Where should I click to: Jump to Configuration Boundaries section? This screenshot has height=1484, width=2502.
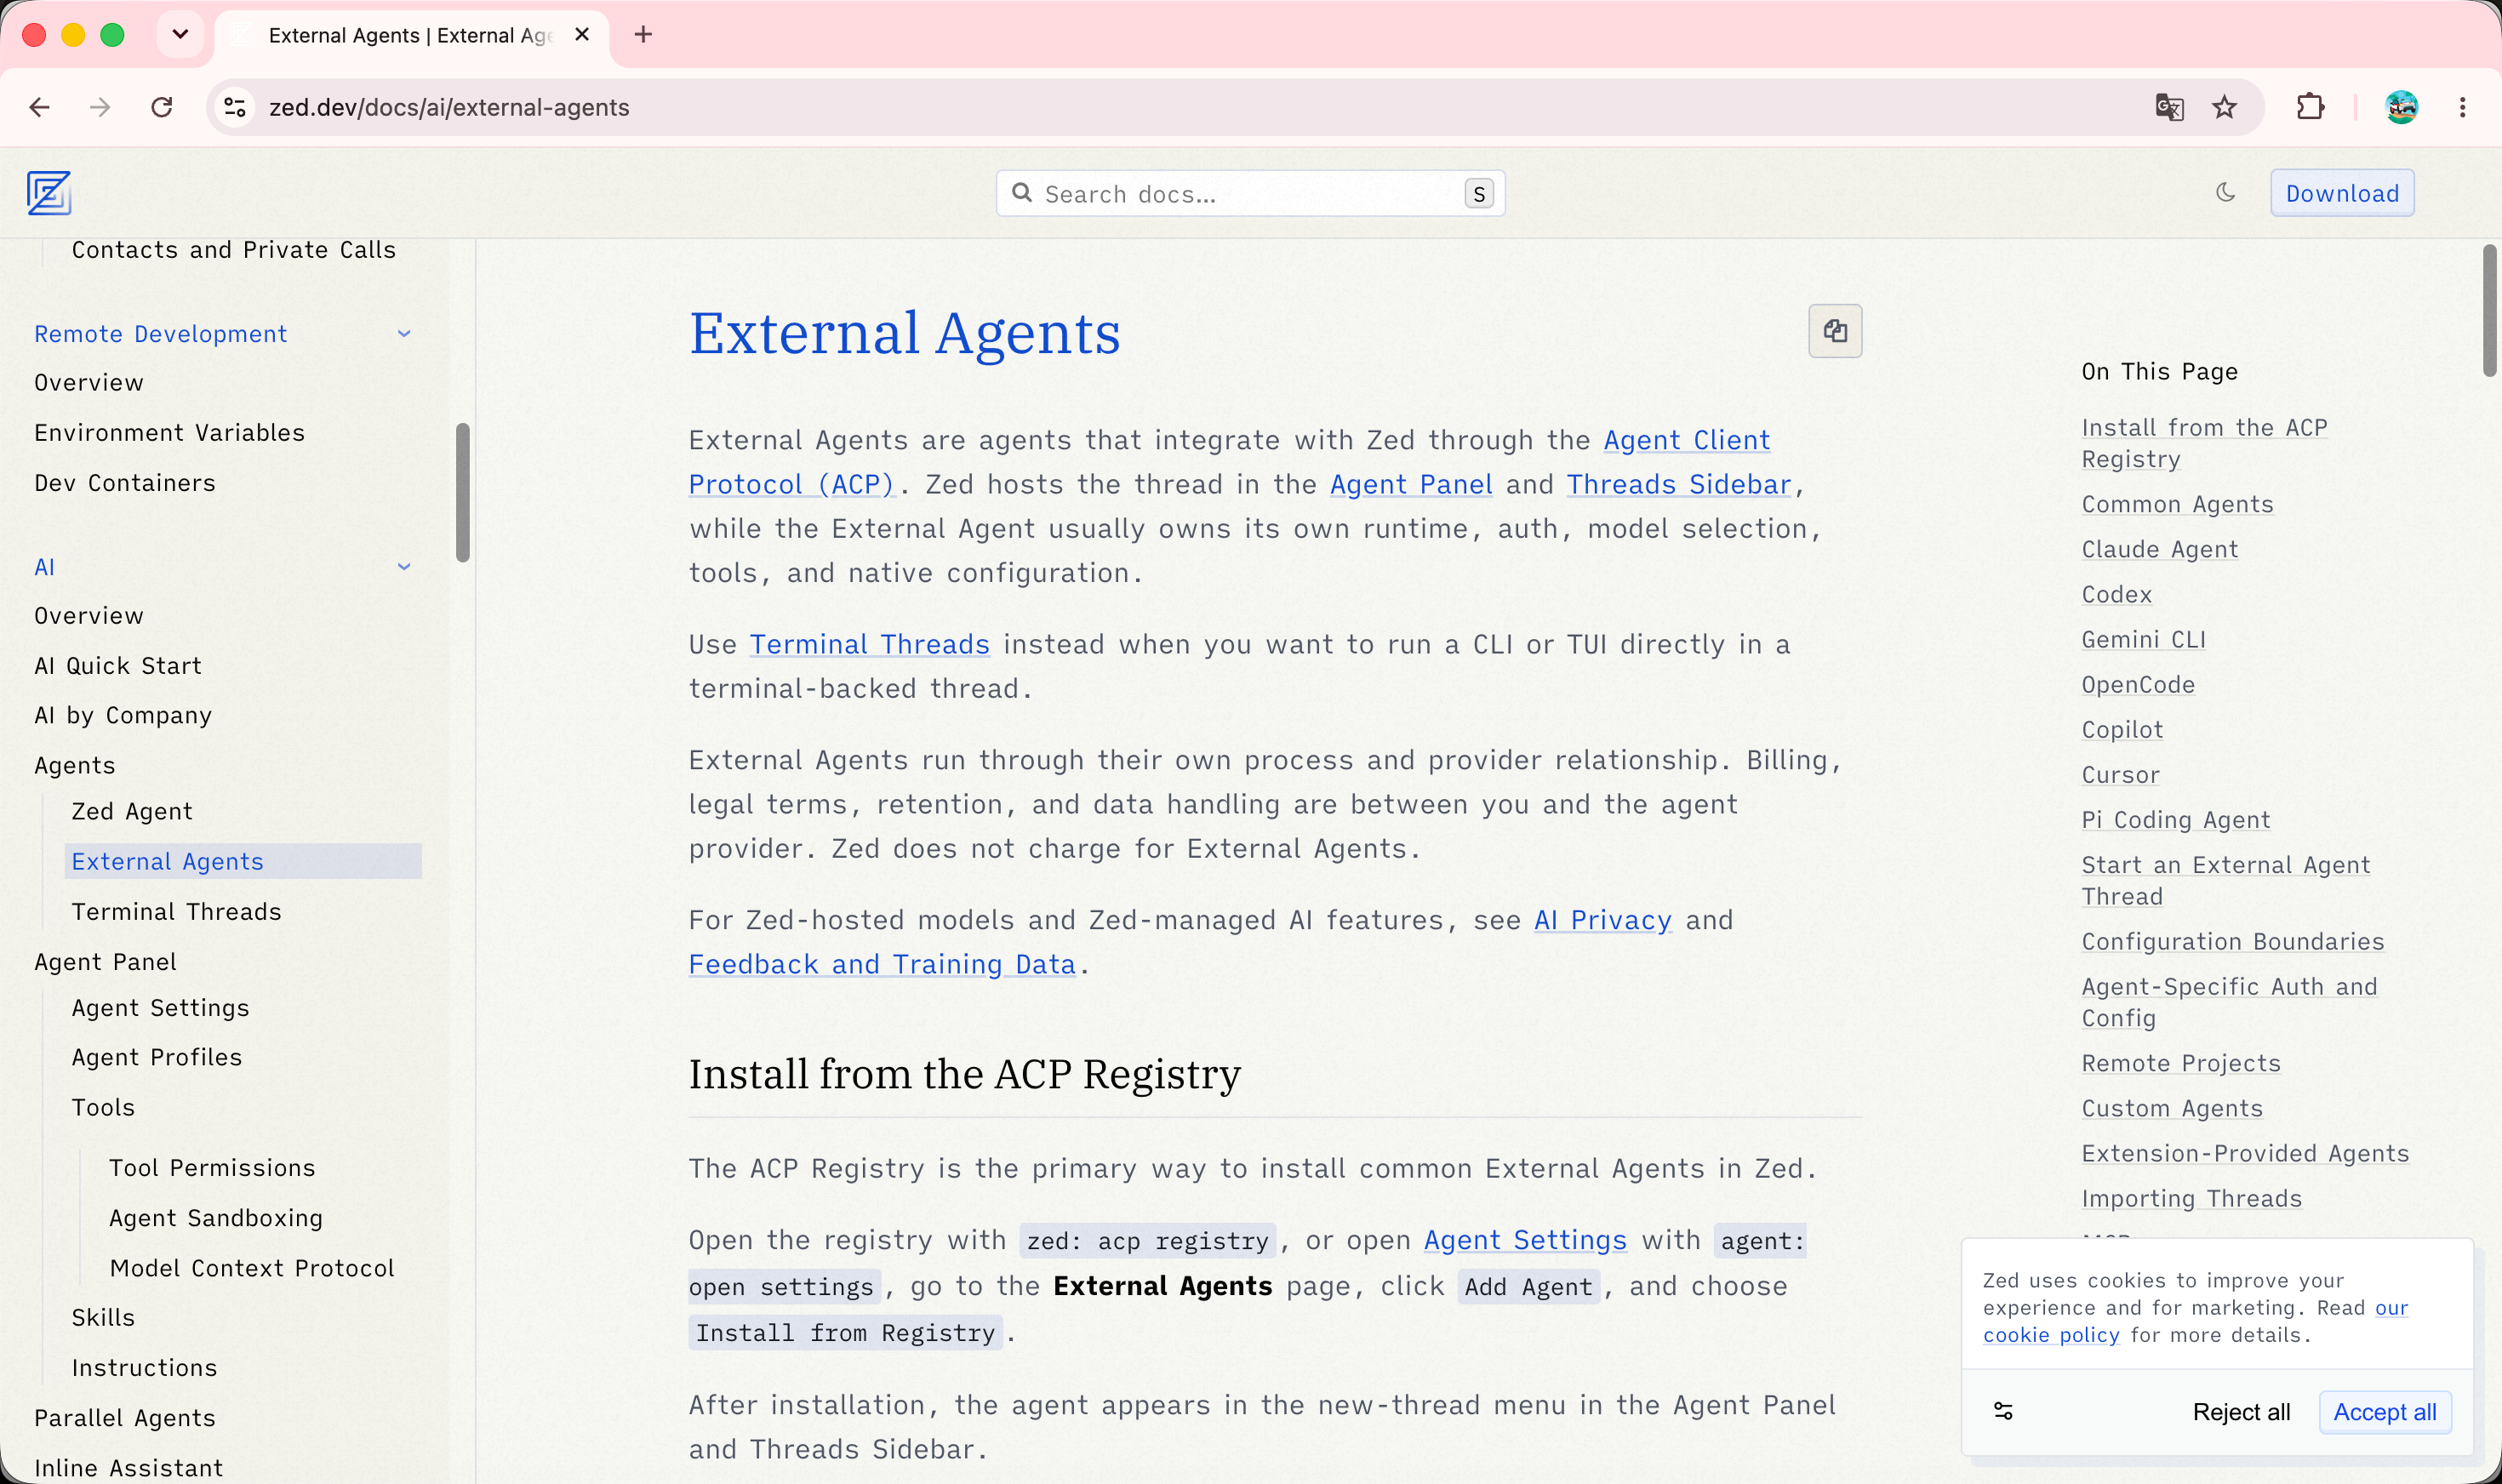(2232, 942)
